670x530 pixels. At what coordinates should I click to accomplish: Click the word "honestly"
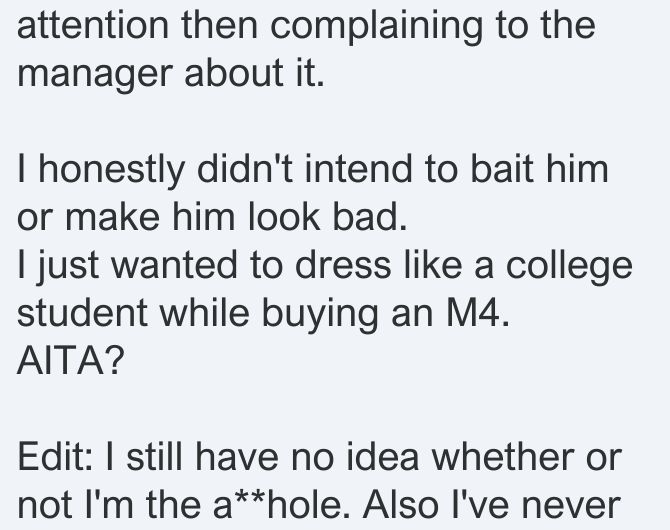click(x=112, y=171)
